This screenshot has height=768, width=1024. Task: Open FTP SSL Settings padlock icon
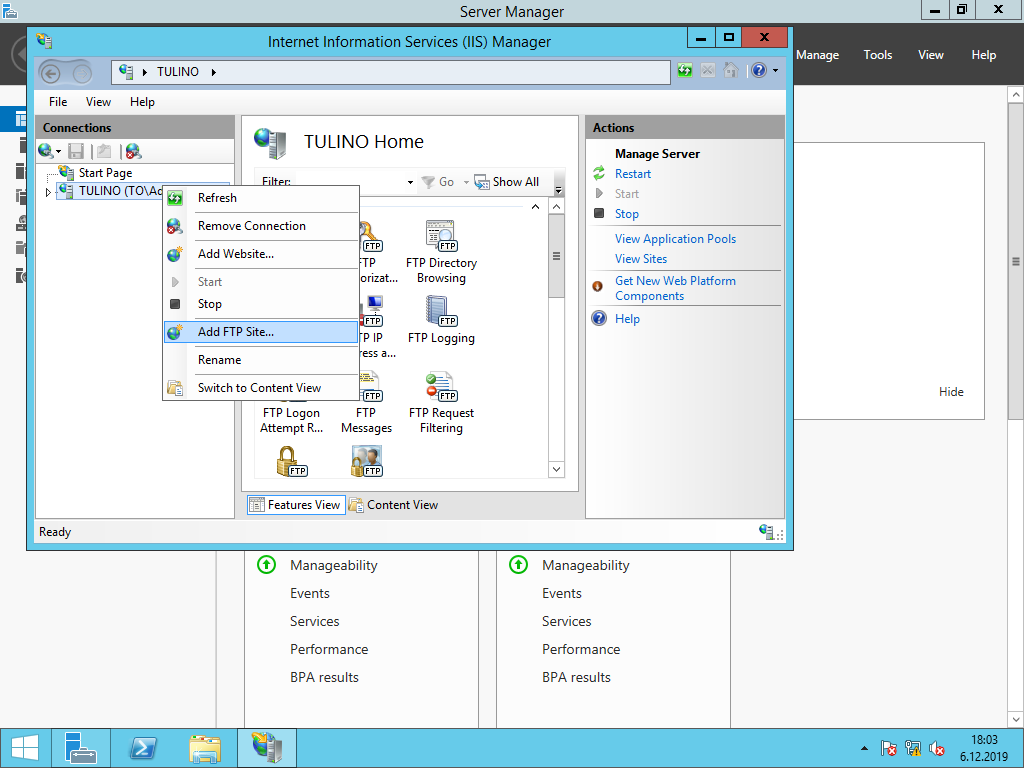(x=291, y=461)
